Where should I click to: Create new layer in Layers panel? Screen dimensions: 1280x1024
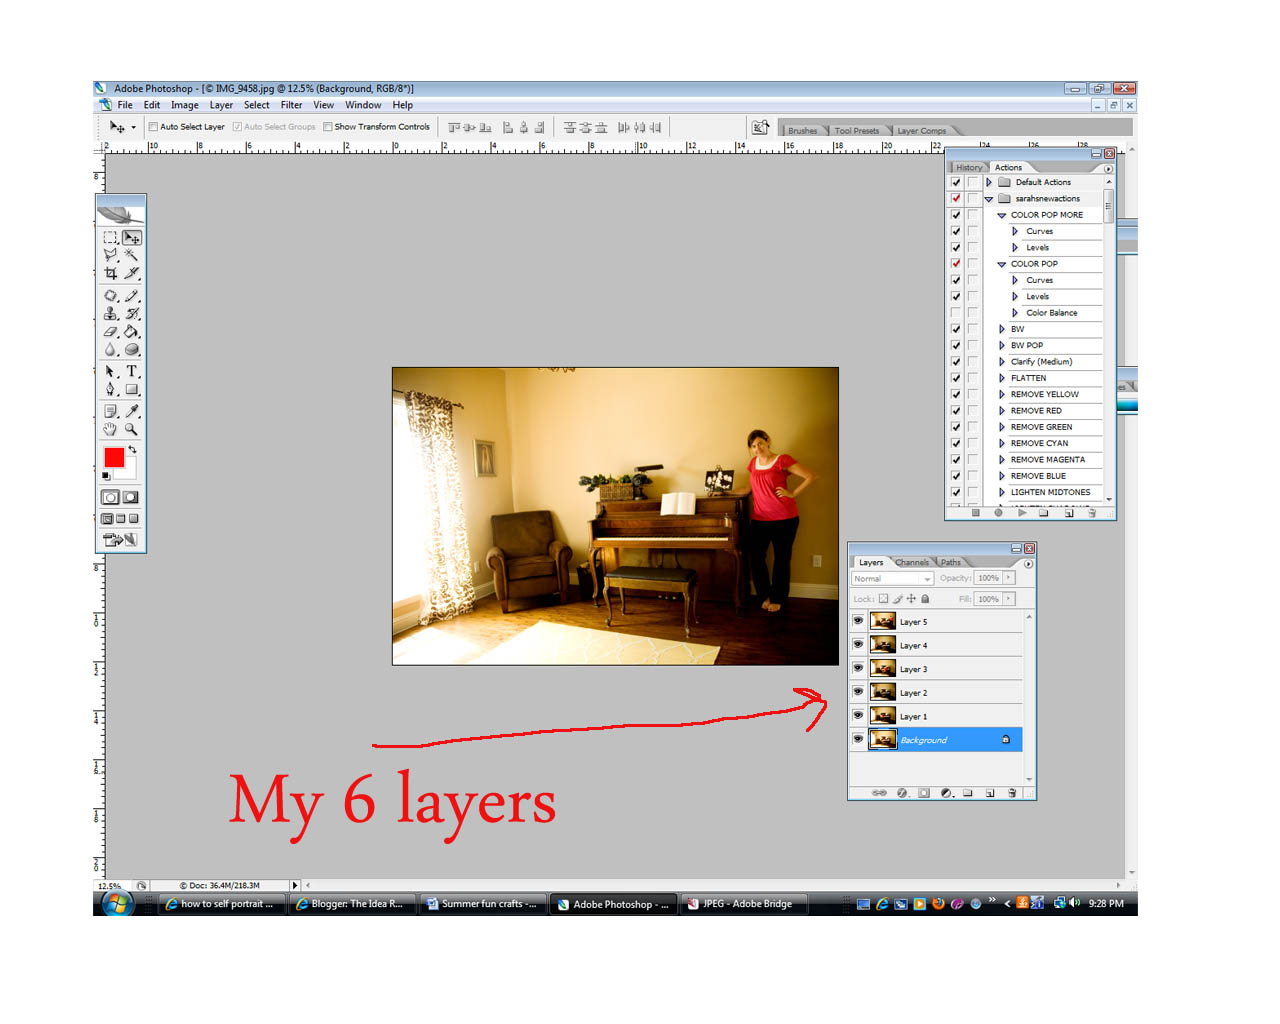coord(990,793)
